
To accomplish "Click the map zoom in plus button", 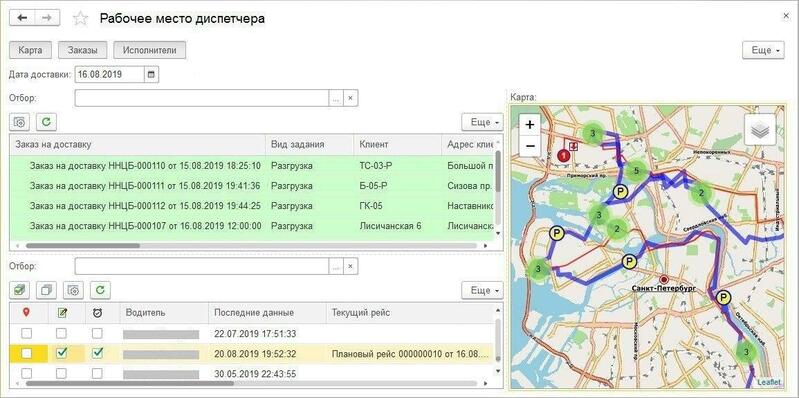I will click(x=530, y=124).
